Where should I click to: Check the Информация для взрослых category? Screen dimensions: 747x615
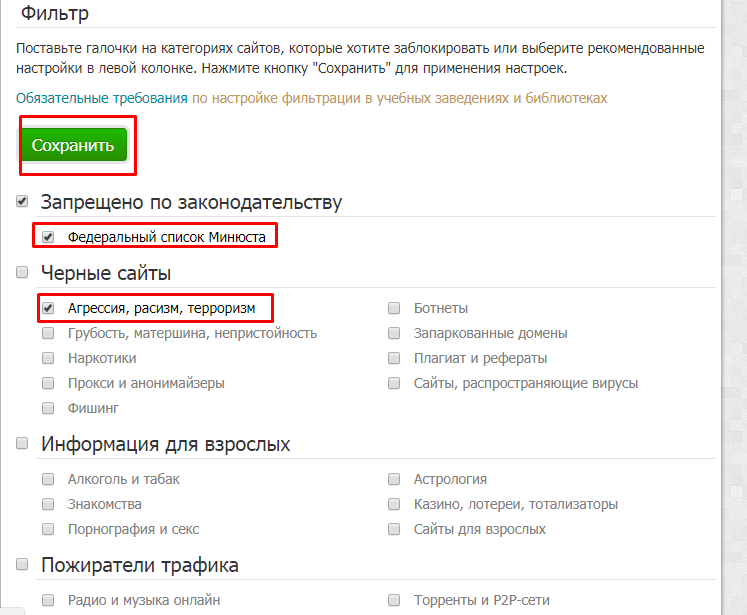(x=22, y=443)
